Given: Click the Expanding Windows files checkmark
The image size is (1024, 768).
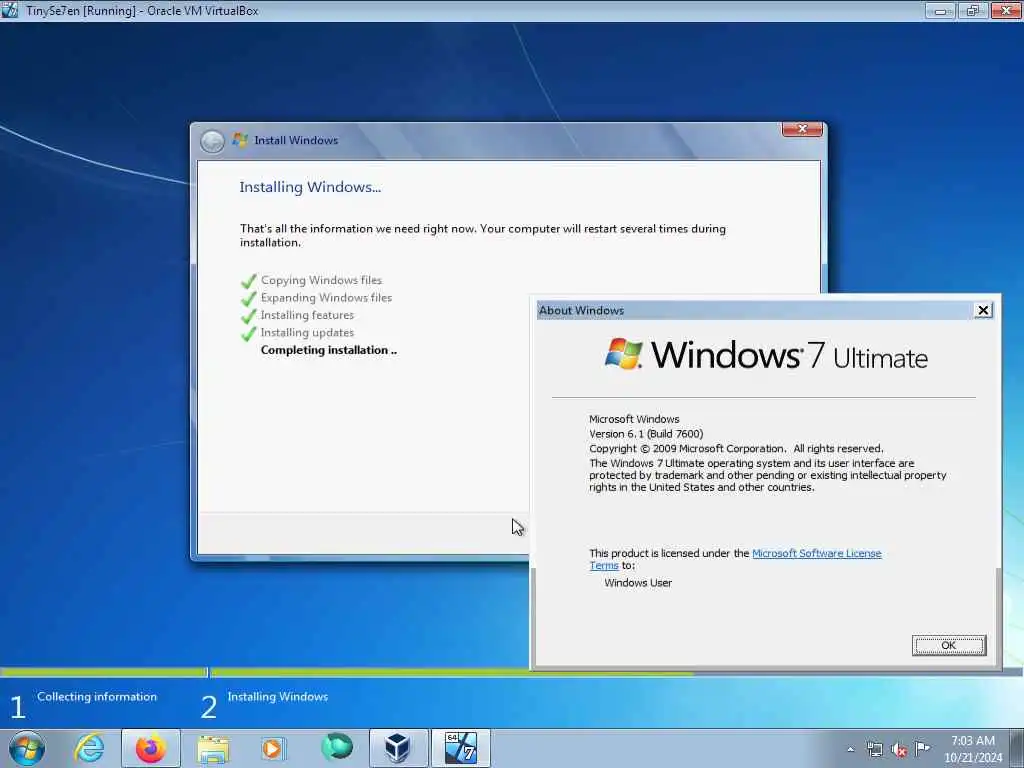Looking at the screenshot, I should coord(248,298).
